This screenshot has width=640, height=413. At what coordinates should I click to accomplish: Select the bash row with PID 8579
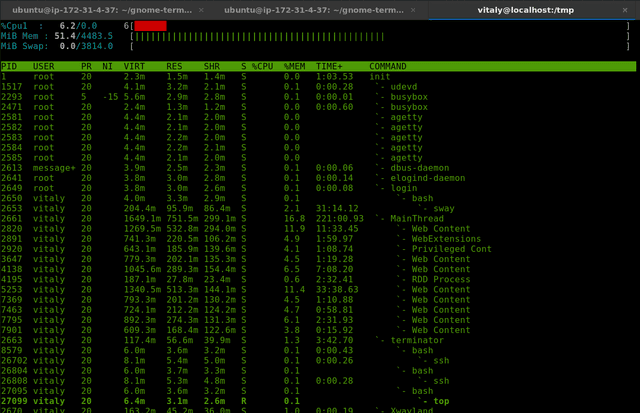(318, 351)
